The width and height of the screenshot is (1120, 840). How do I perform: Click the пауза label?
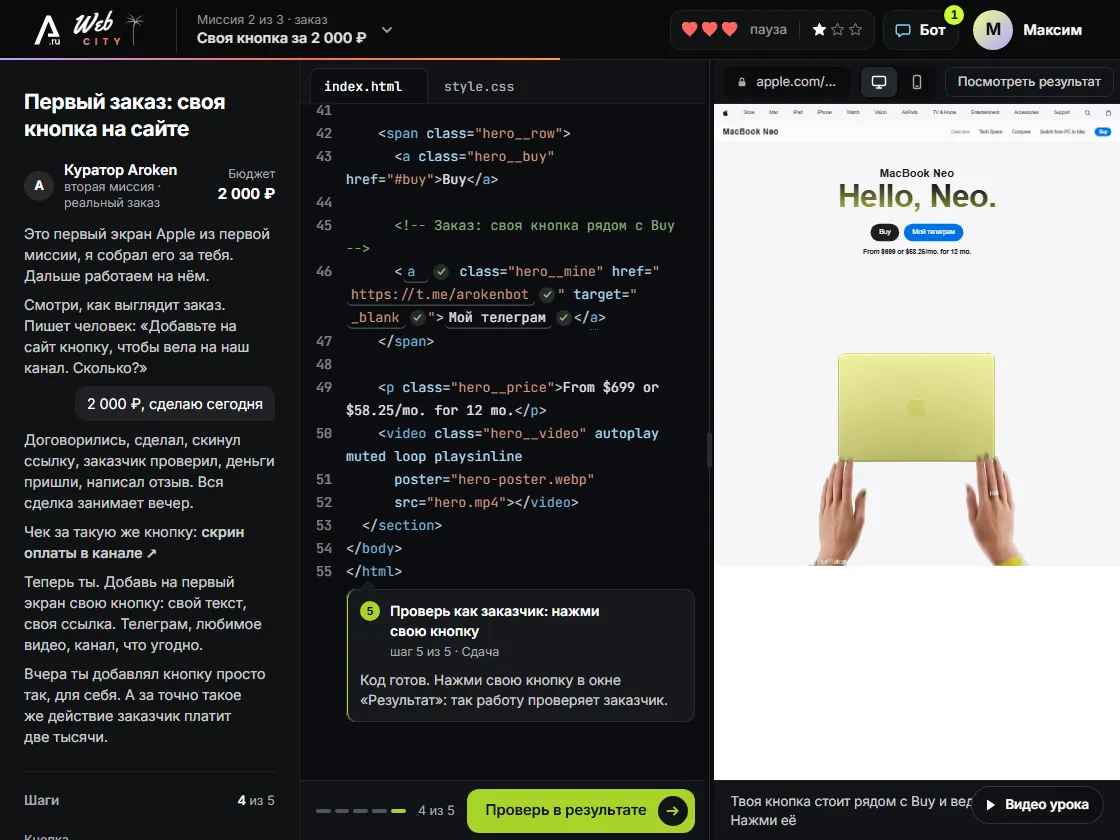coord(768,29)
